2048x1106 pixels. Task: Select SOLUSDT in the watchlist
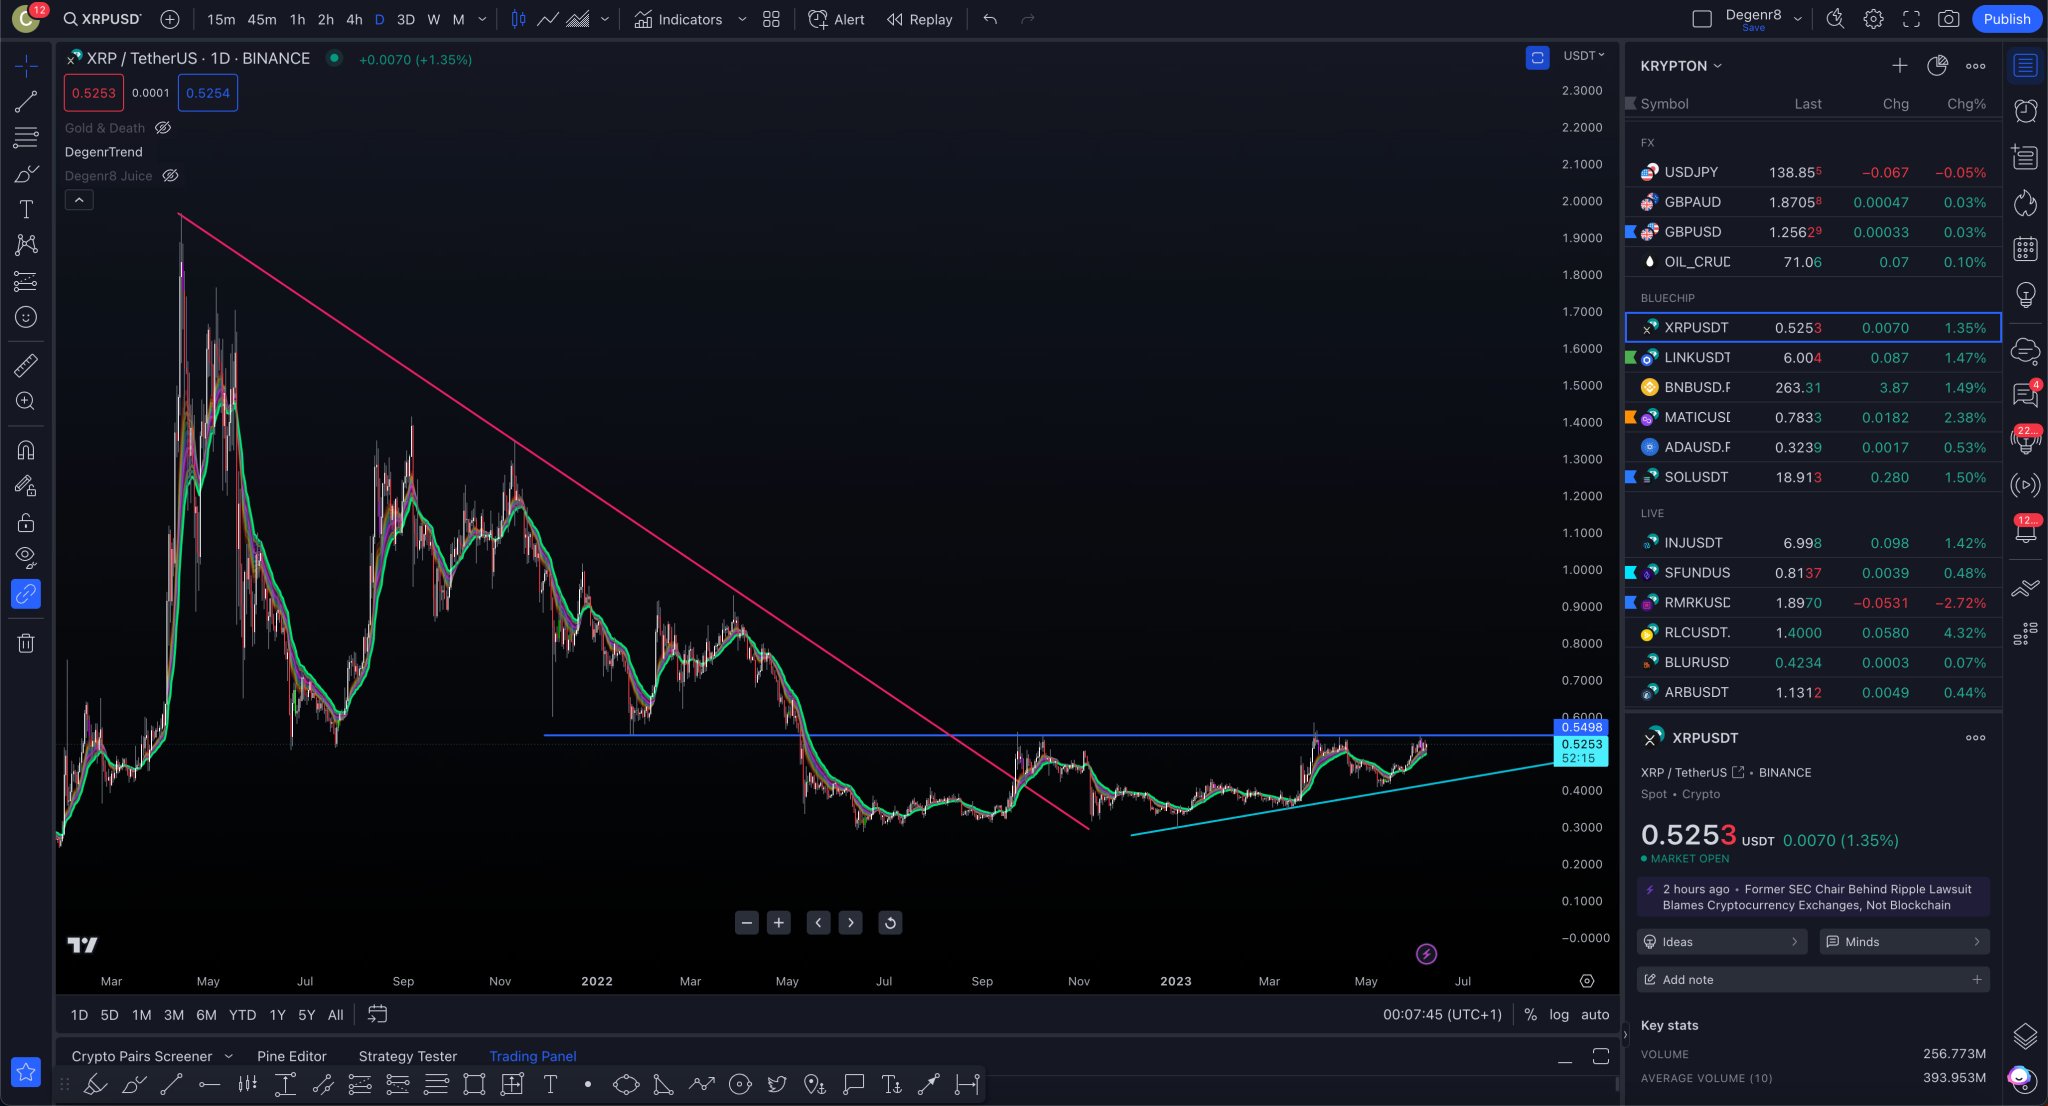click(x=1812, y=477)
